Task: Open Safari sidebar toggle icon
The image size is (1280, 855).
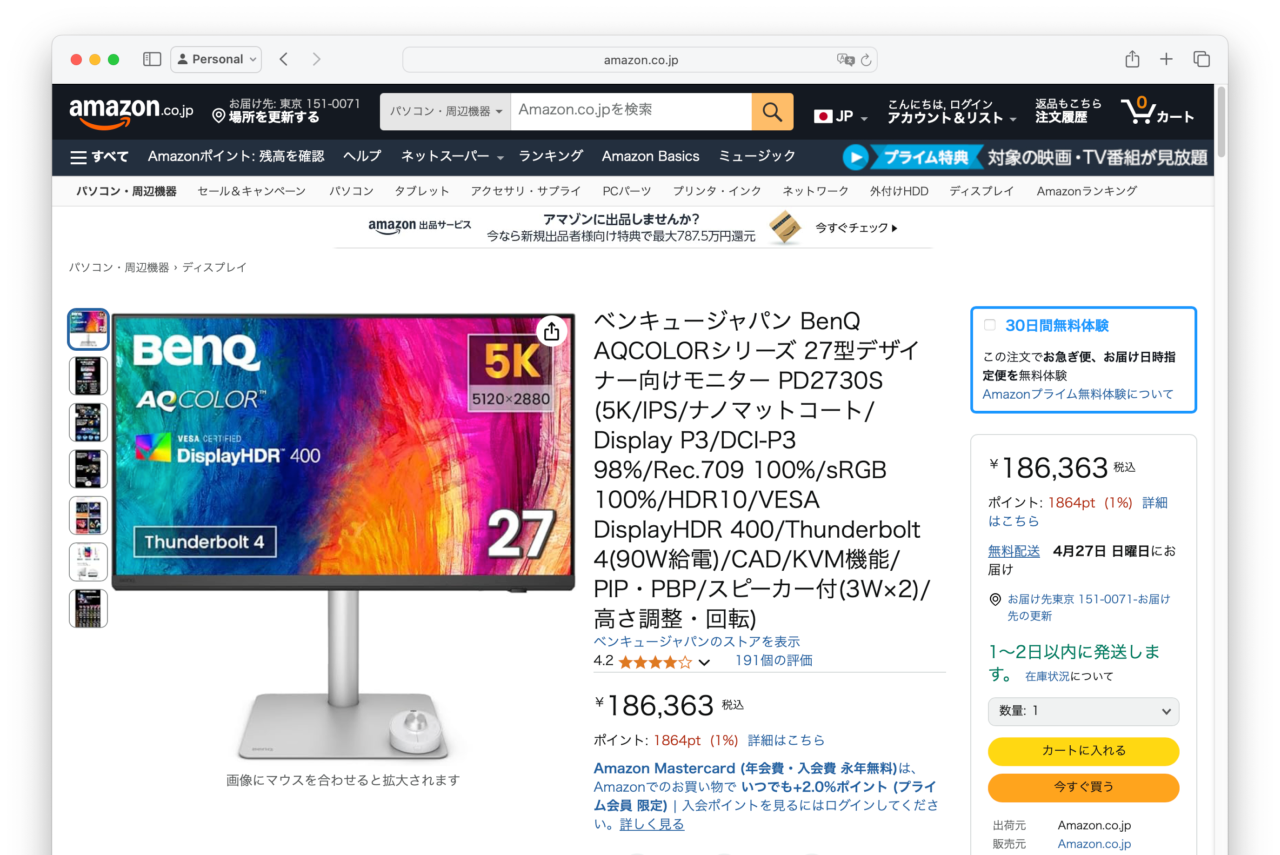Action: point(152,59)
